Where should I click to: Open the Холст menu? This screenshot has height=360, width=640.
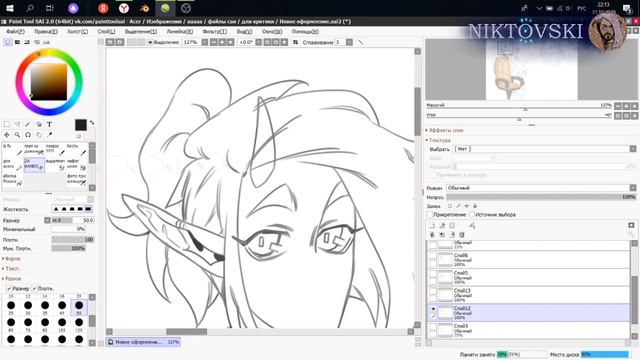[x=77, y=31]
